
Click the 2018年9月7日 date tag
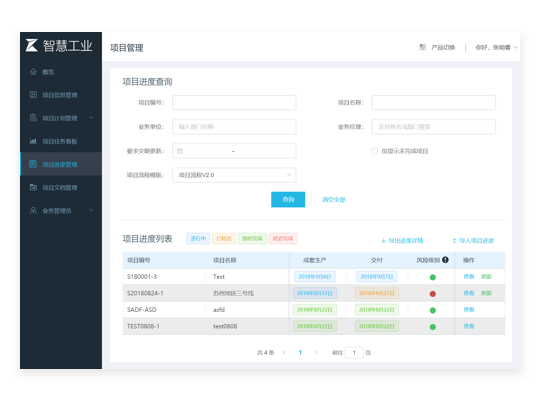377,276
